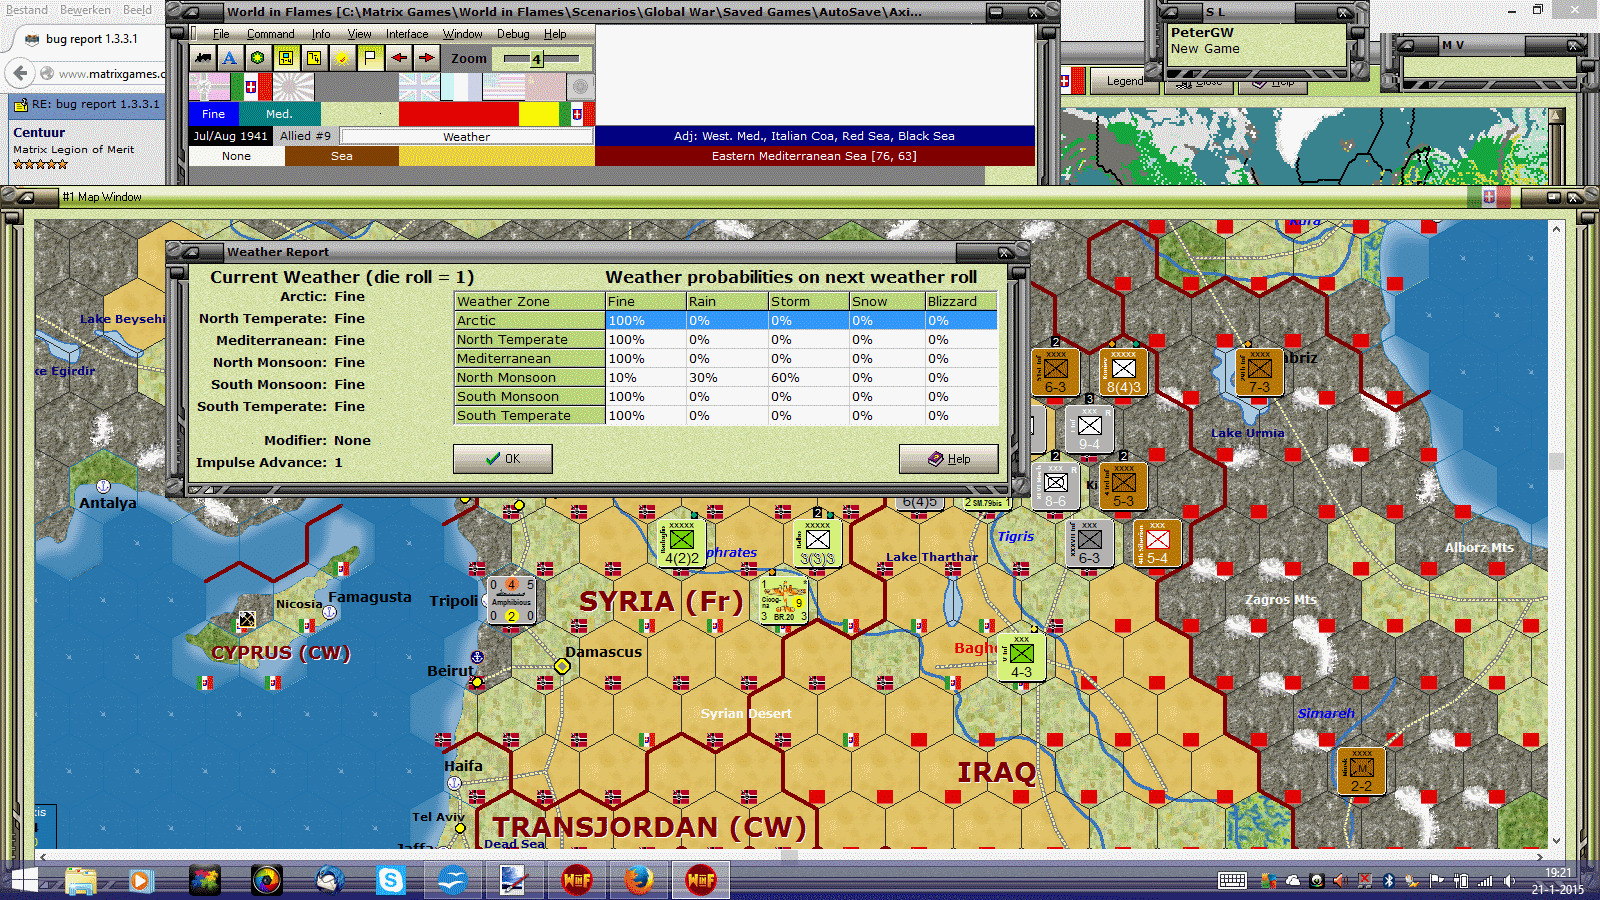This screenshot has height=900, width=1600.
Task: Click the Fine weather status cell
Action: tap(214, 114)
